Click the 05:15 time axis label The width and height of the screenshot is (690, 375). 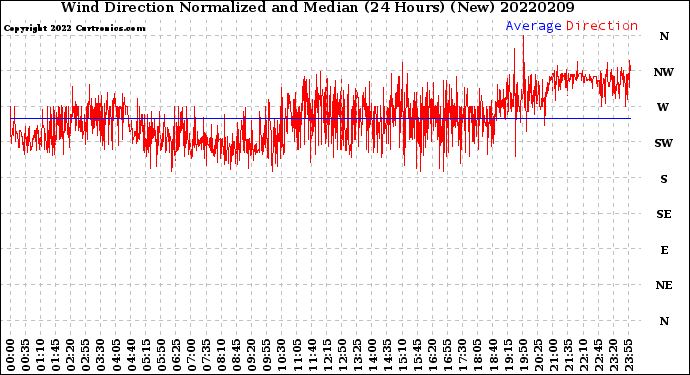pyautogui.click(x=147, y=355)
